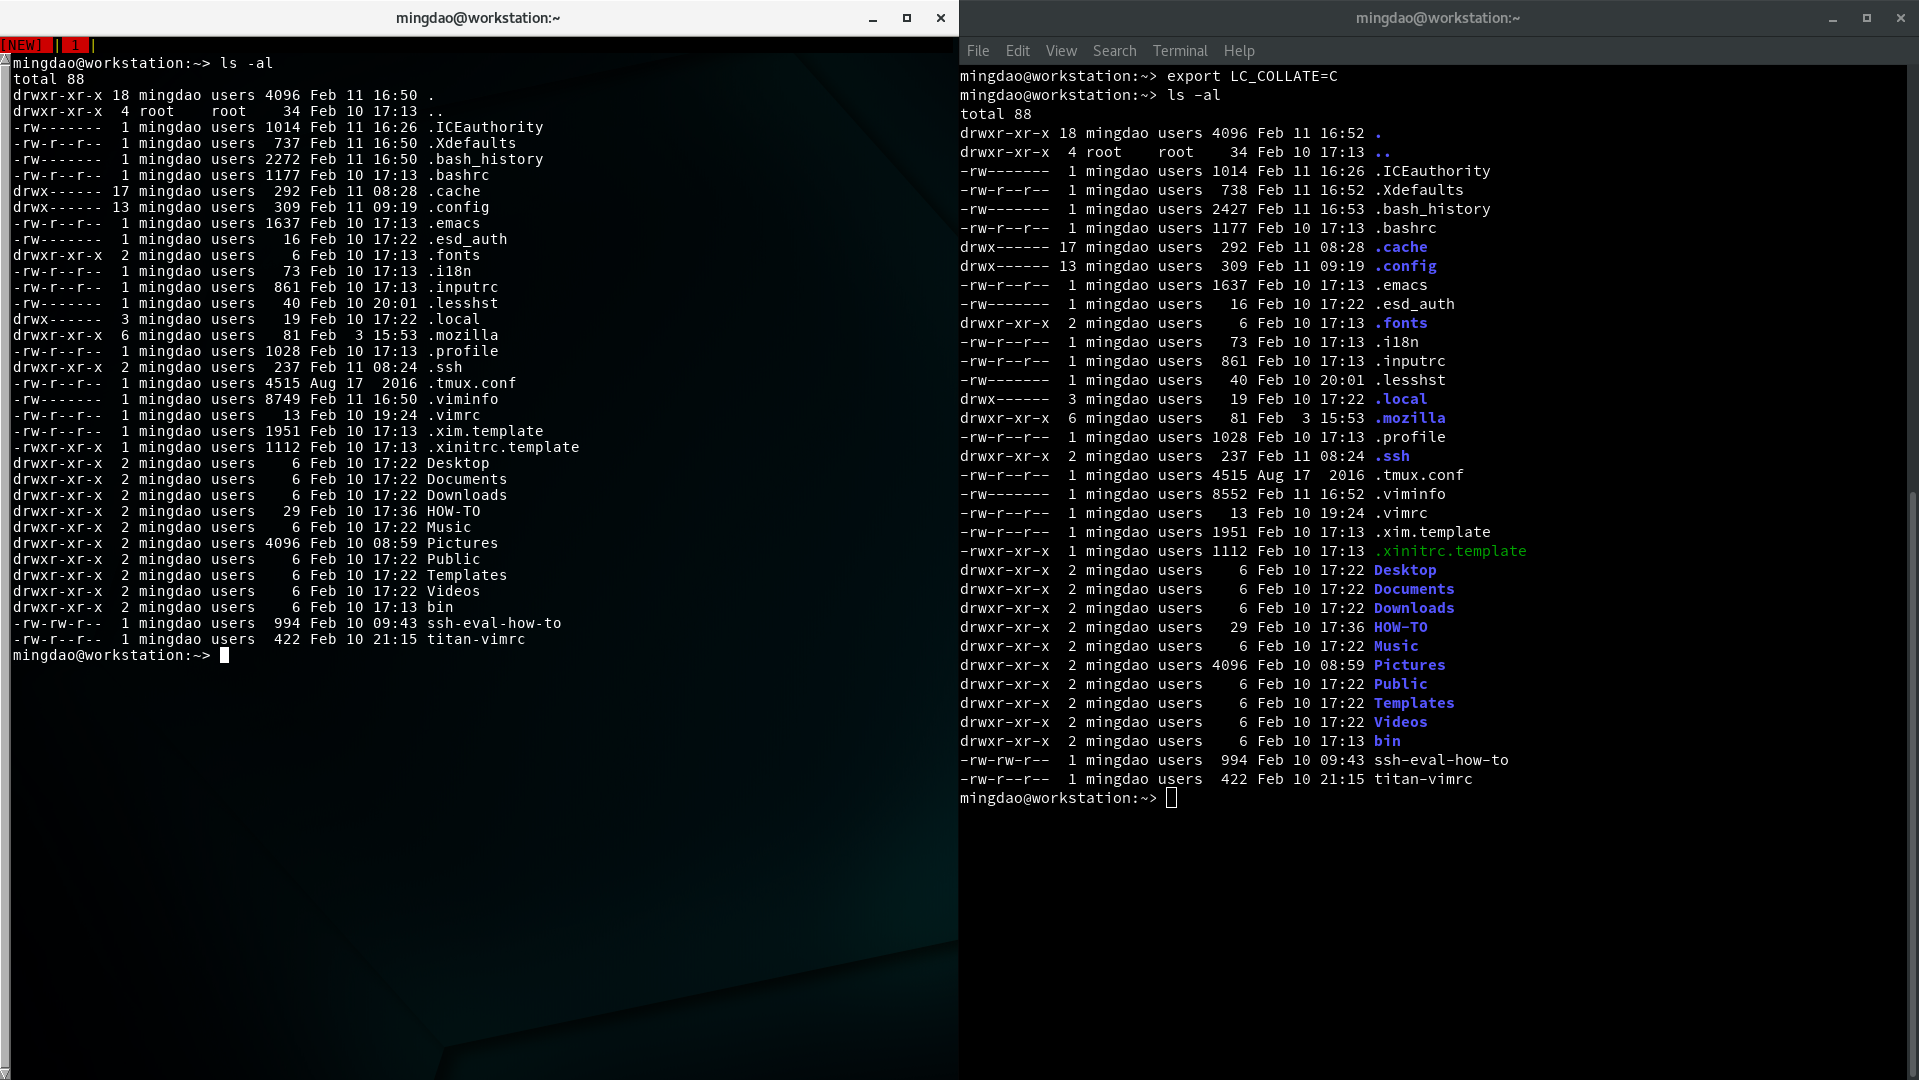Click HOW-TO entry in left terminal
The width and height of the screenshot is (1919, 1080).
click(454, 511)
